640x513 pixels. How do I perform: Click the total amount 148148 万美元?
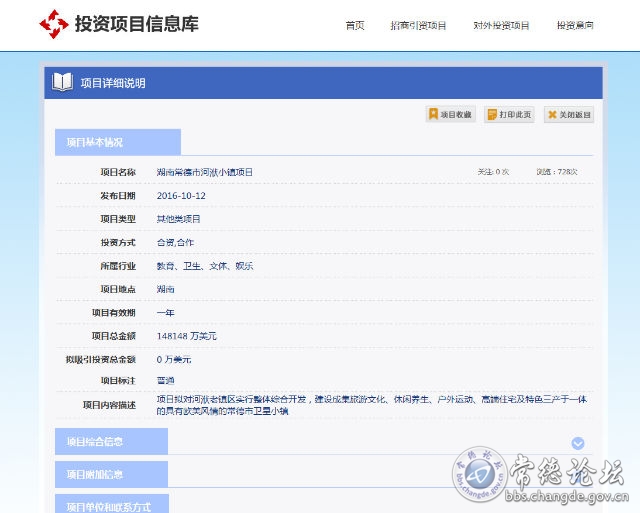[x=187, y=336]
